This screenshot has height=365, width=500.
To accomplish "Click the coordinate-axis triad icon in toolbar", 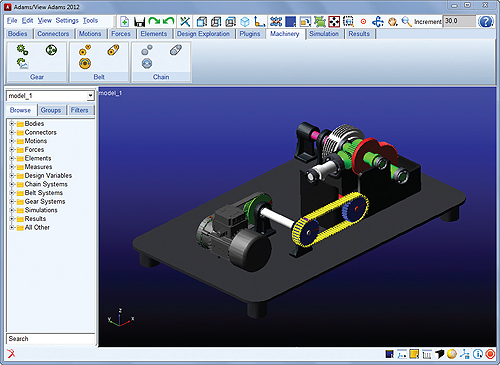I will [259, 22].
